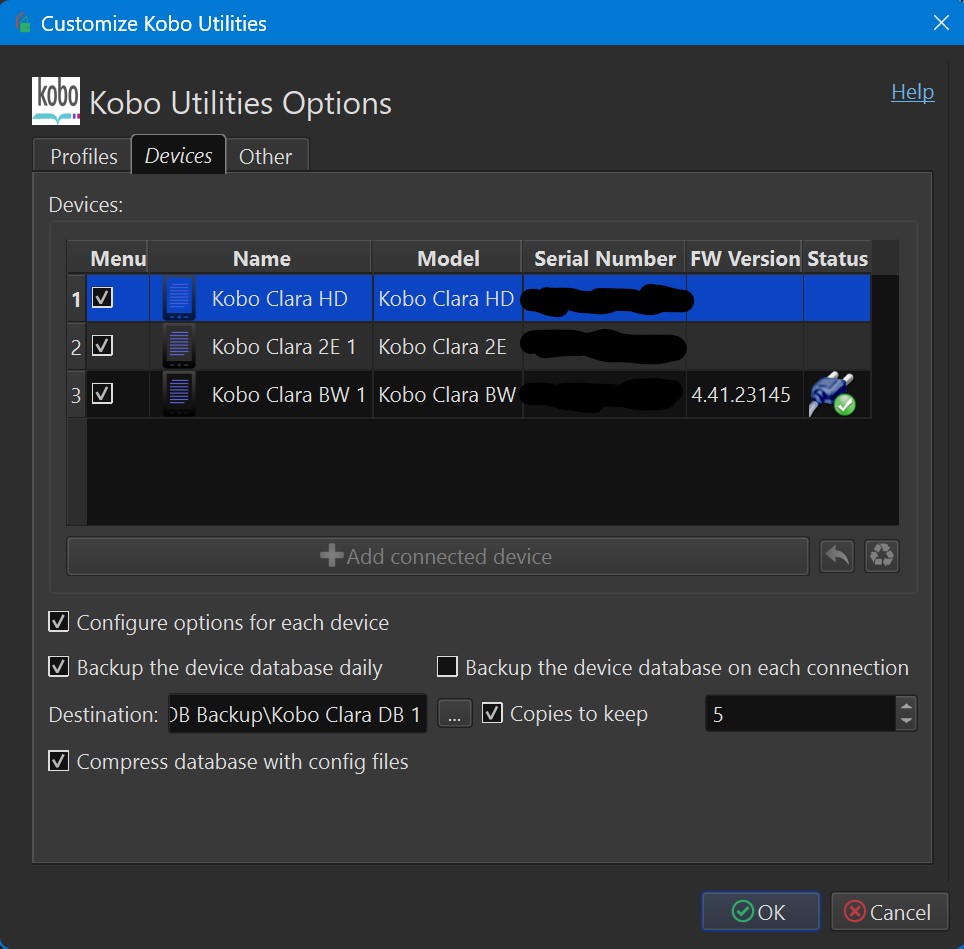This screenshot has height=949, width=964.
Task: Click the Kobo Clara 2E 1 device icon
Action: point(179,346)
